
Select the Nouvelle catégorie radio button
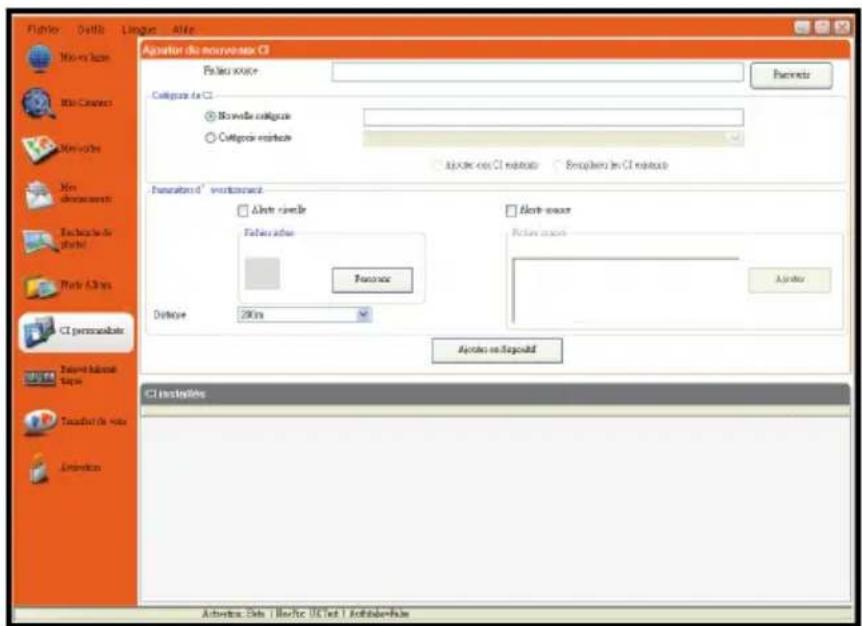click(x=210, y=117)
